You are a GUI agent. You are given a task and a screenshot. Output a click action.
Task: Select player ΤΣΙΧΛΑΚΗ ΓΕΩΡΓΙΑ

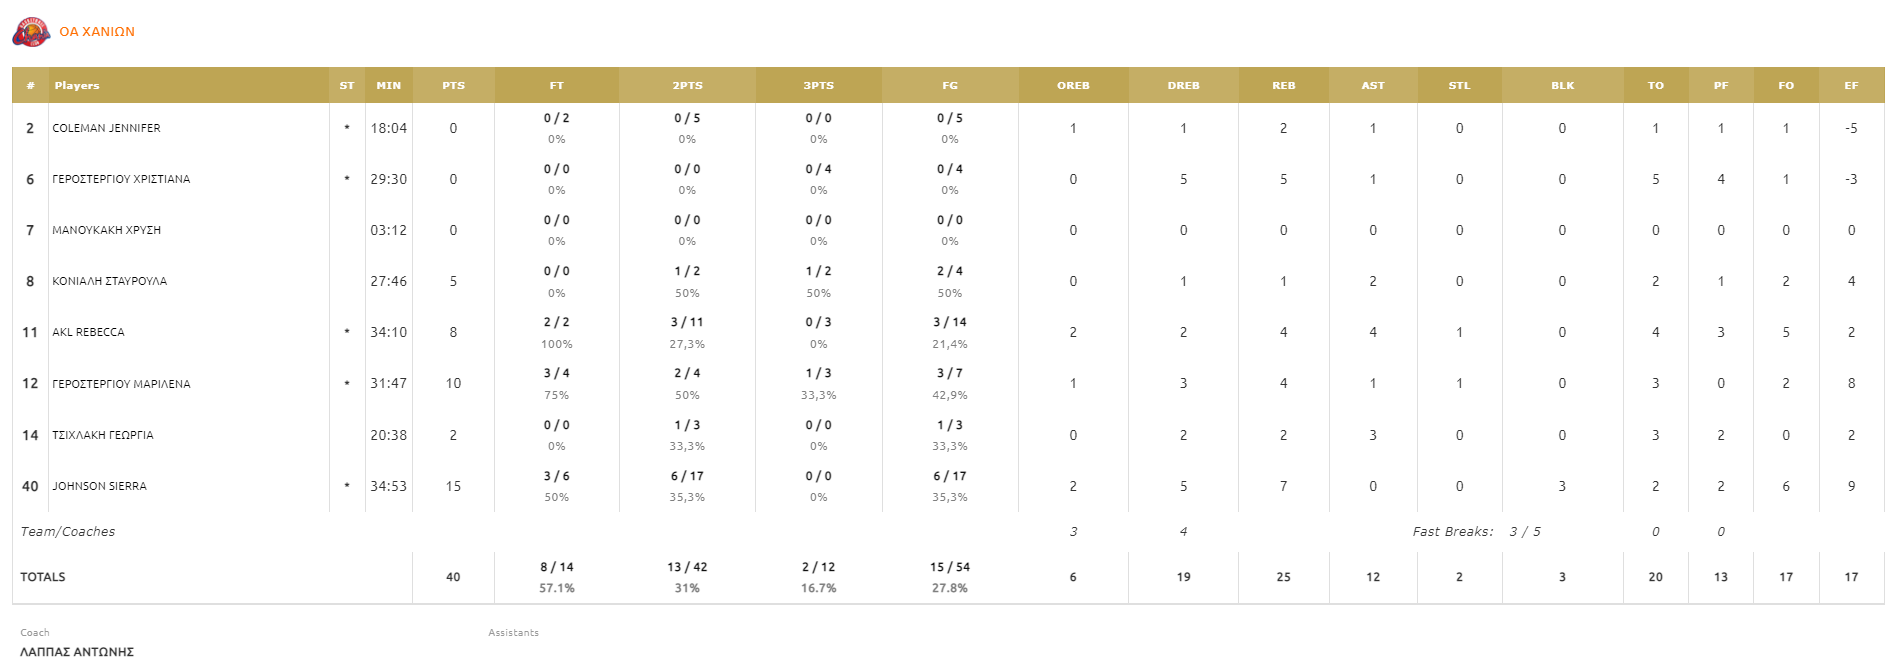103,435
